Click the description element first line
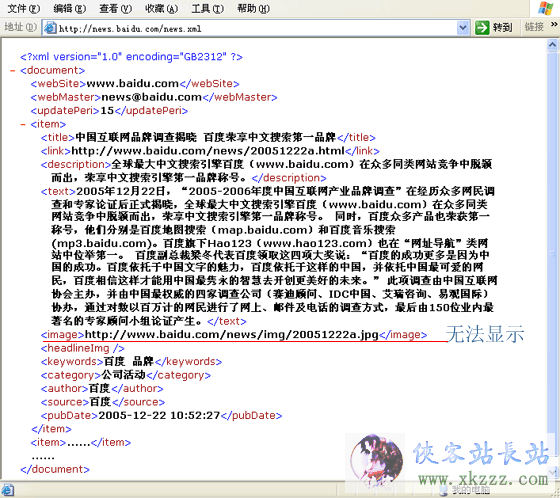This screenshot has height=498, width=560. (x=266, y=164)
